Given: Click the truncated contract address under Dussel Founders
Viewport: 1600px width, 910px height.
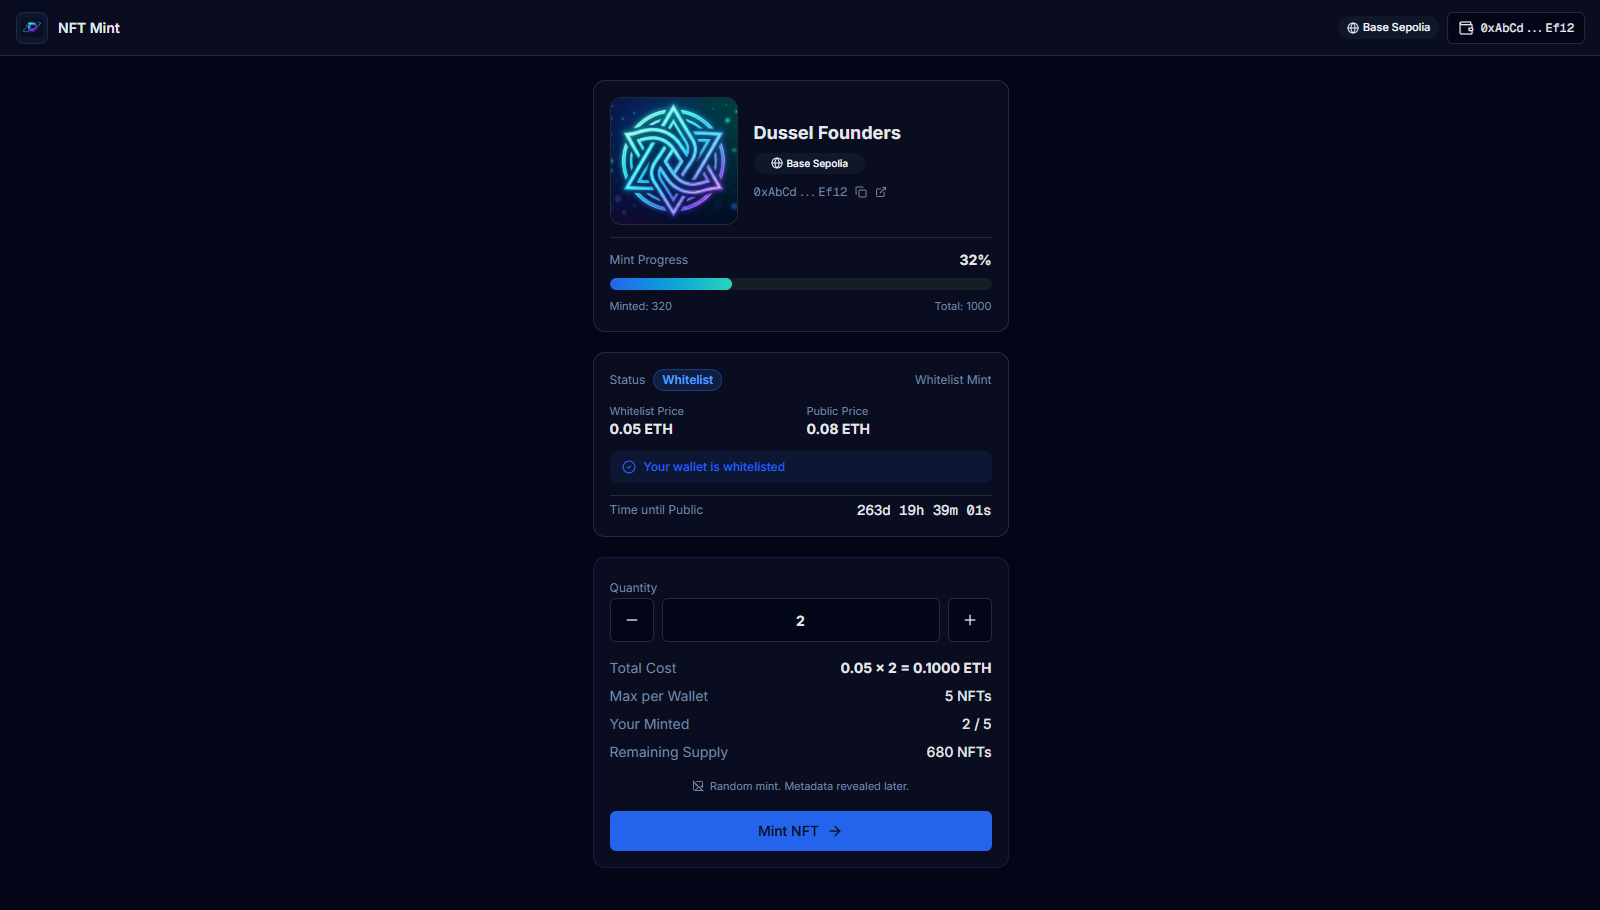Looking at the screenshot, I should (x=800, y=192).
